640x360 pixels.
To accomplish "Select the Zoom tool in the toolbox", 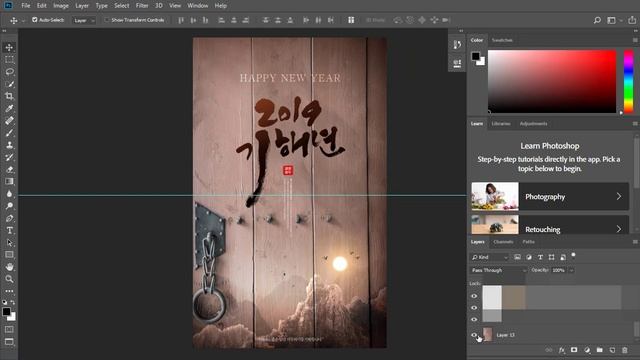I will click(x=9, y=279).
